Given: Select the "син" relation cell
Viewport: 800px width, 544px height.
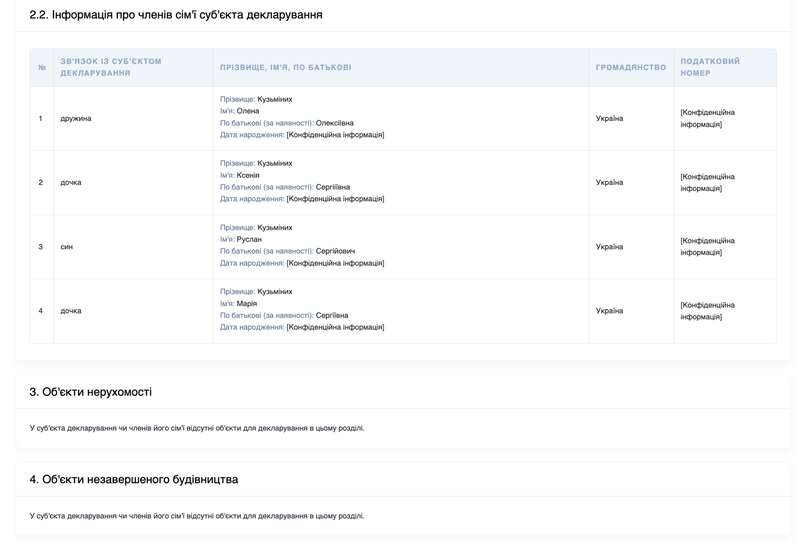Looking at the screenshot, I should [x=66, y=246].
